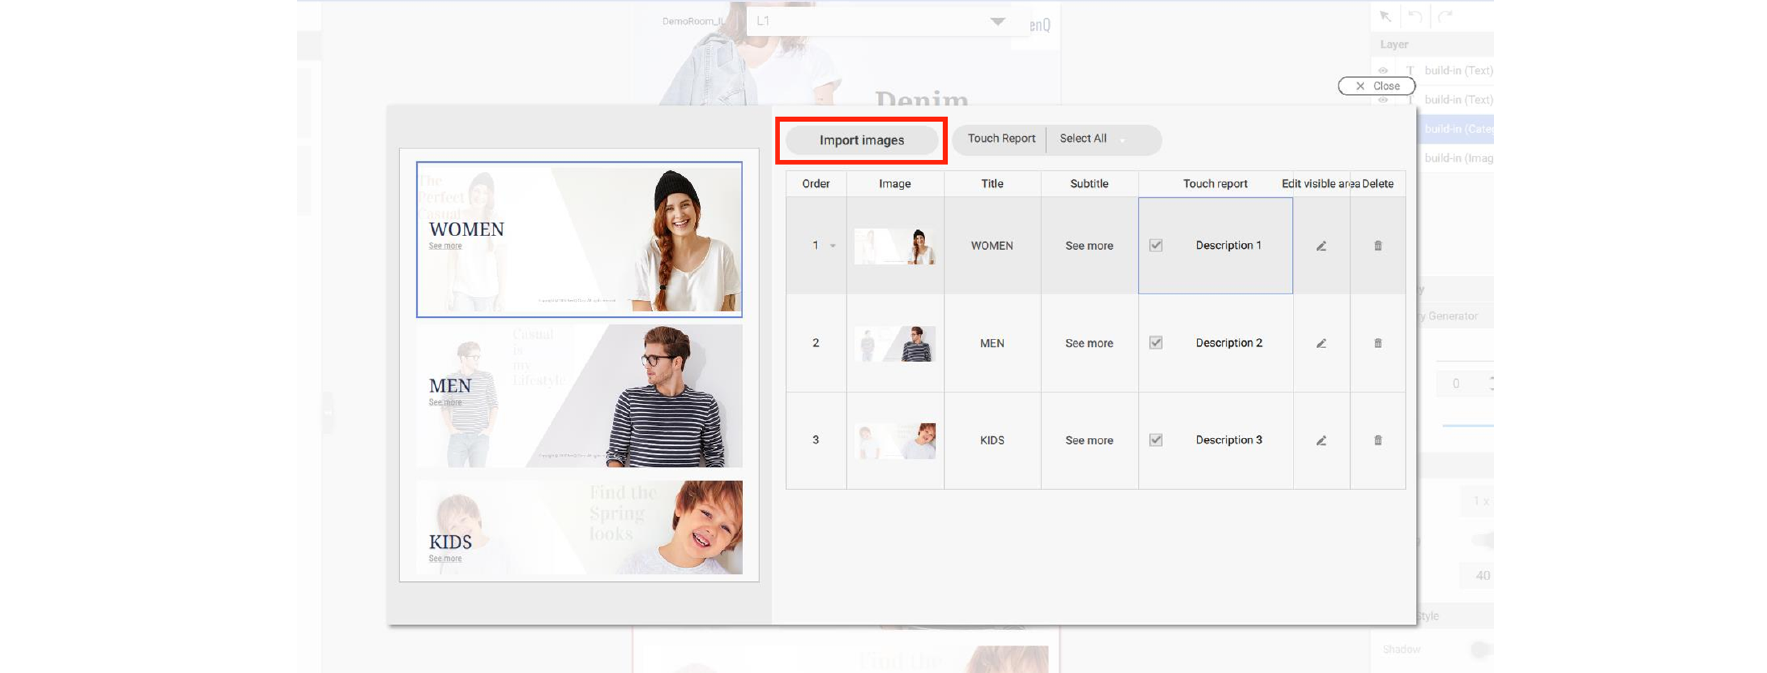Image resolution: width=1767 pixels, height=673 pixels.
Task: Delete the MEN image row
Action: point(1377,343)
